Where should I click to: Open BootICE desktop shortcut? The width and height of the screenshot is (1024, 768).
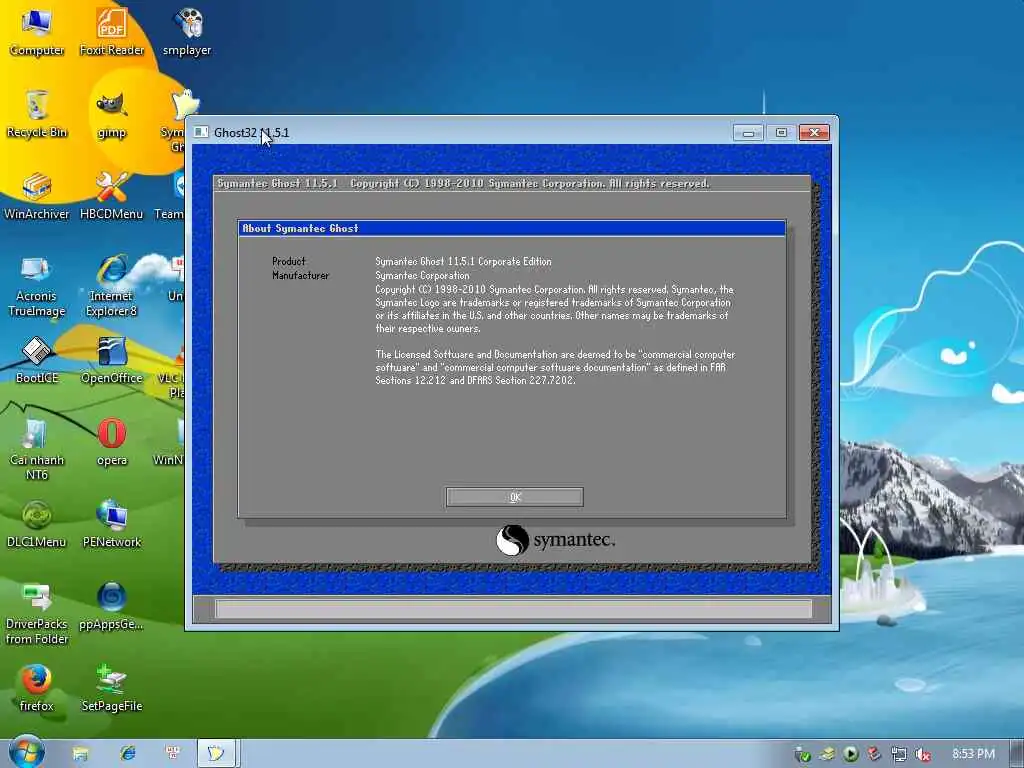pyautogui.click(x=37, y=360)
